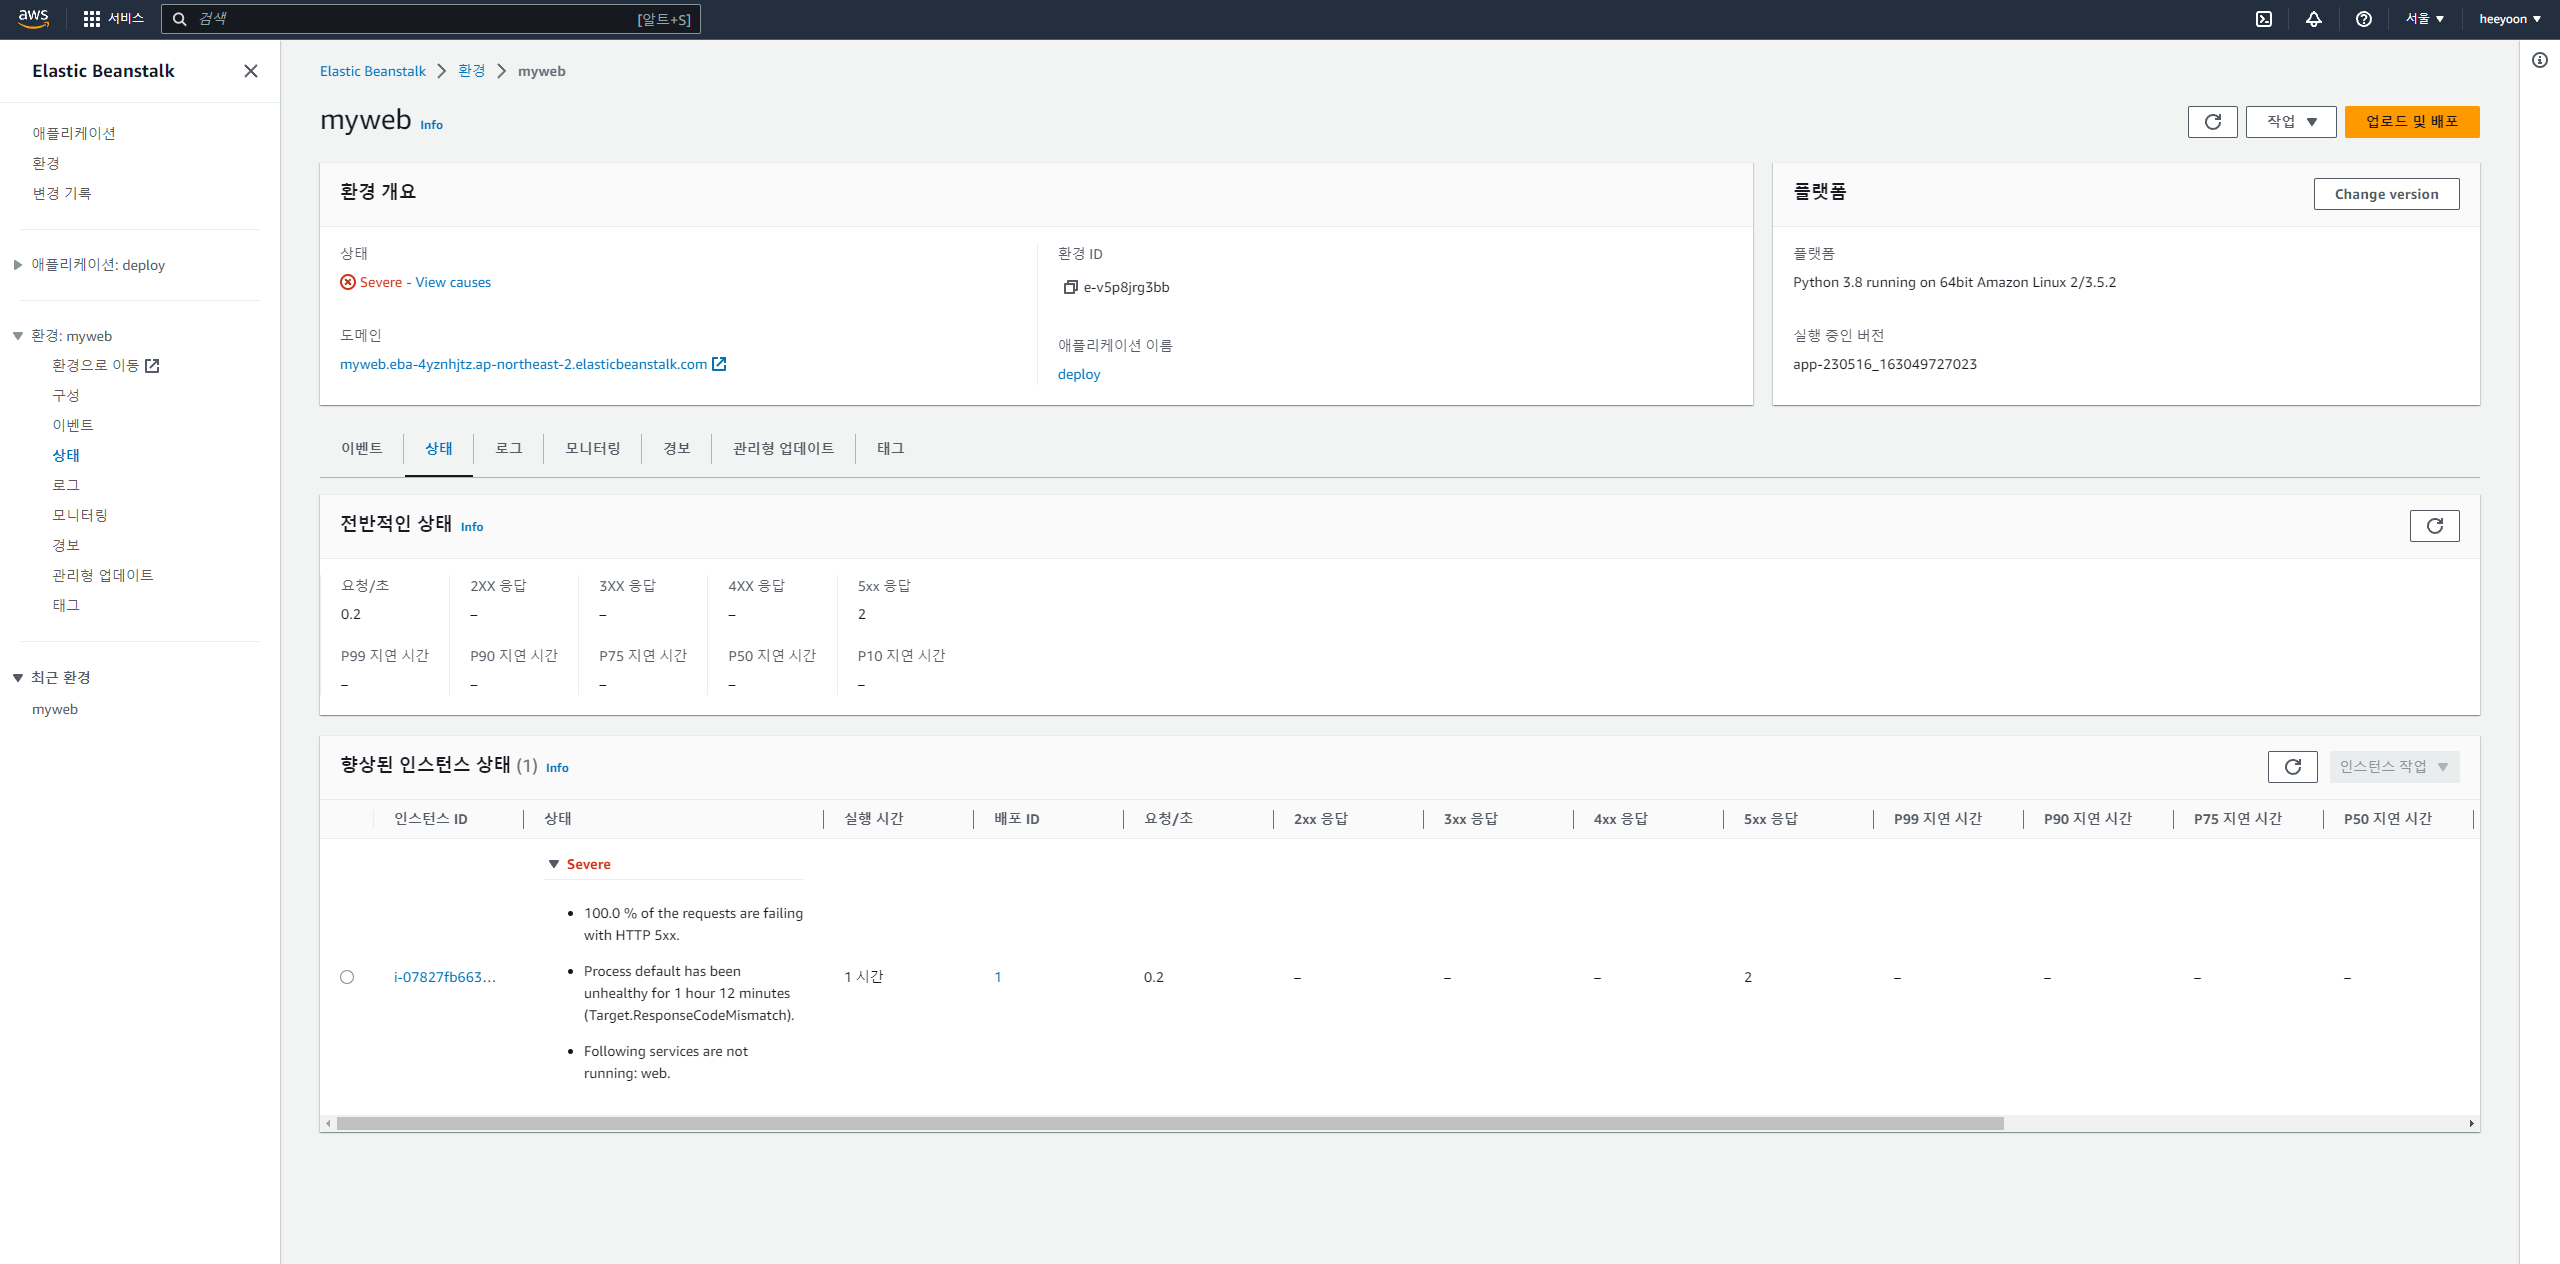Open the 인스턴스 작업 dropdown
The height and width of the screenshot is (1264, 2560).
tap(2395, 767)
